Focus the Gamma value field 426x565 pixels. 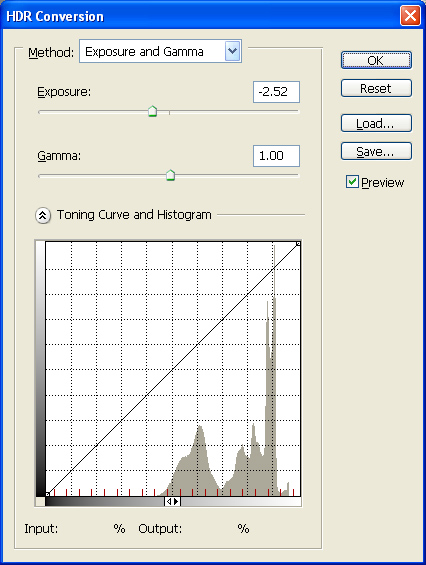pos(276,156)
